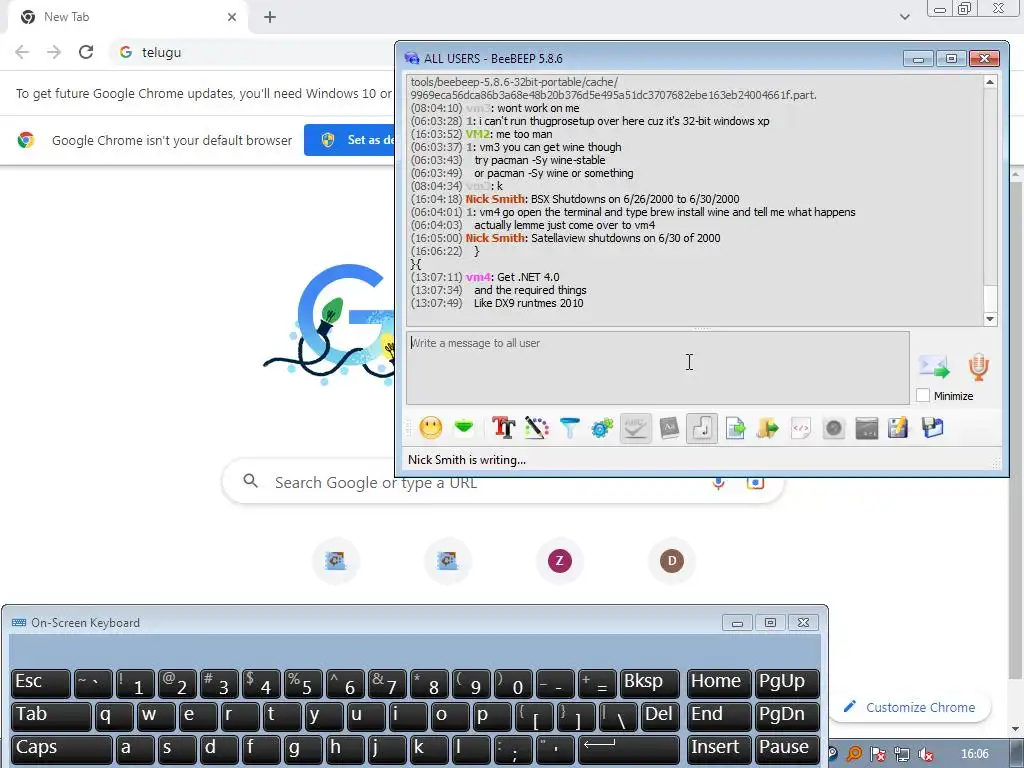
Task: Click the Home key on On-Screen Keyboard
Action: pyautogui.click(x=718, y=683)
